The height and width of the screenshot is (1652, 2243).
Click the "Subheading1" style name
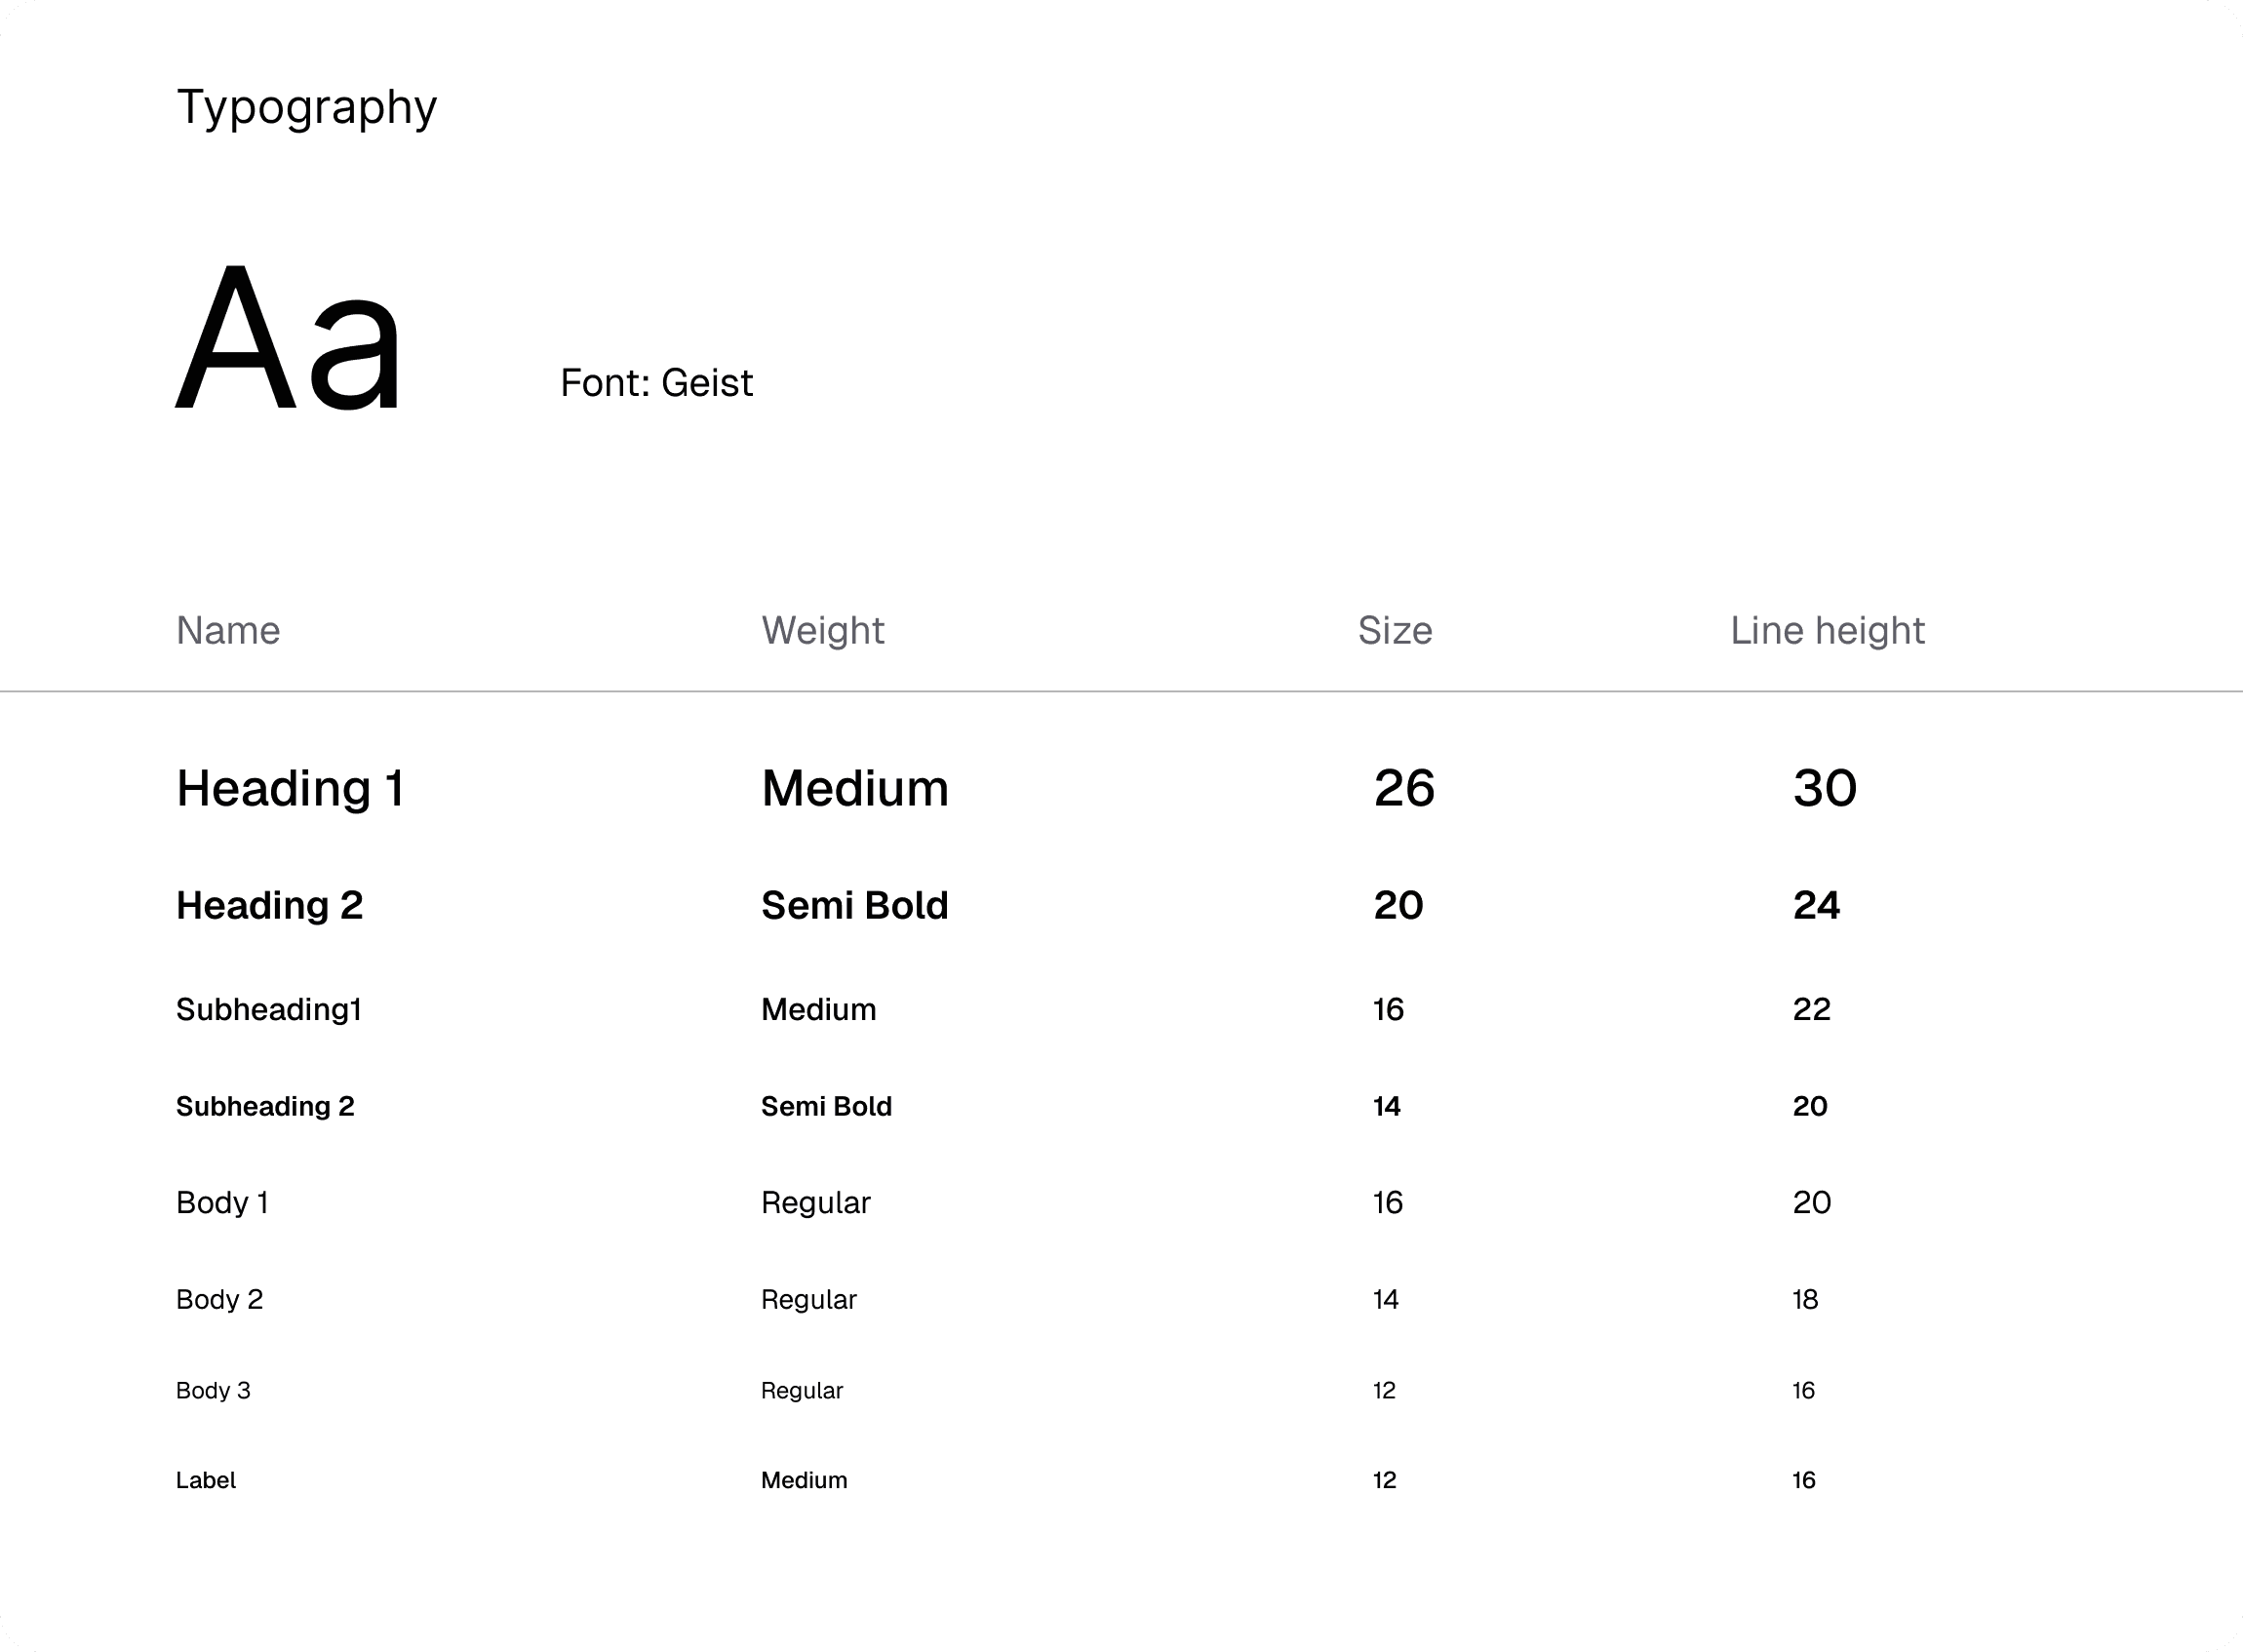[268, 1009]
